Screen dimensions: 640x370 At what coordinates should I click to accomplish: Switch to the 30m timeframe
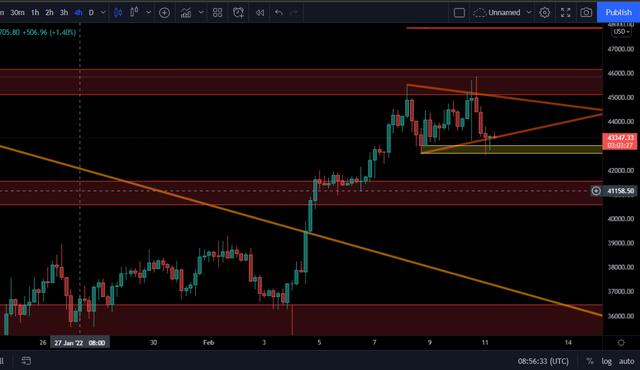17,13
